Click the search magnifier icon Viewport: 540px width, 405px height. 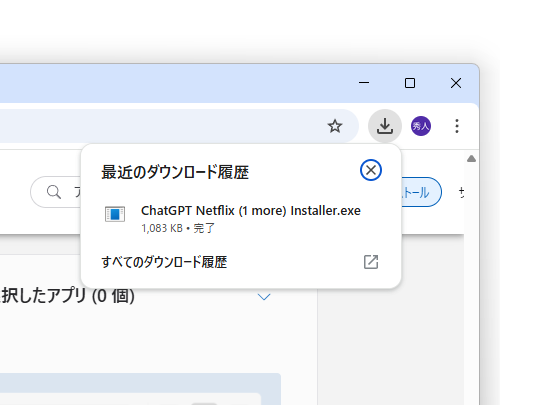point(54,192)
